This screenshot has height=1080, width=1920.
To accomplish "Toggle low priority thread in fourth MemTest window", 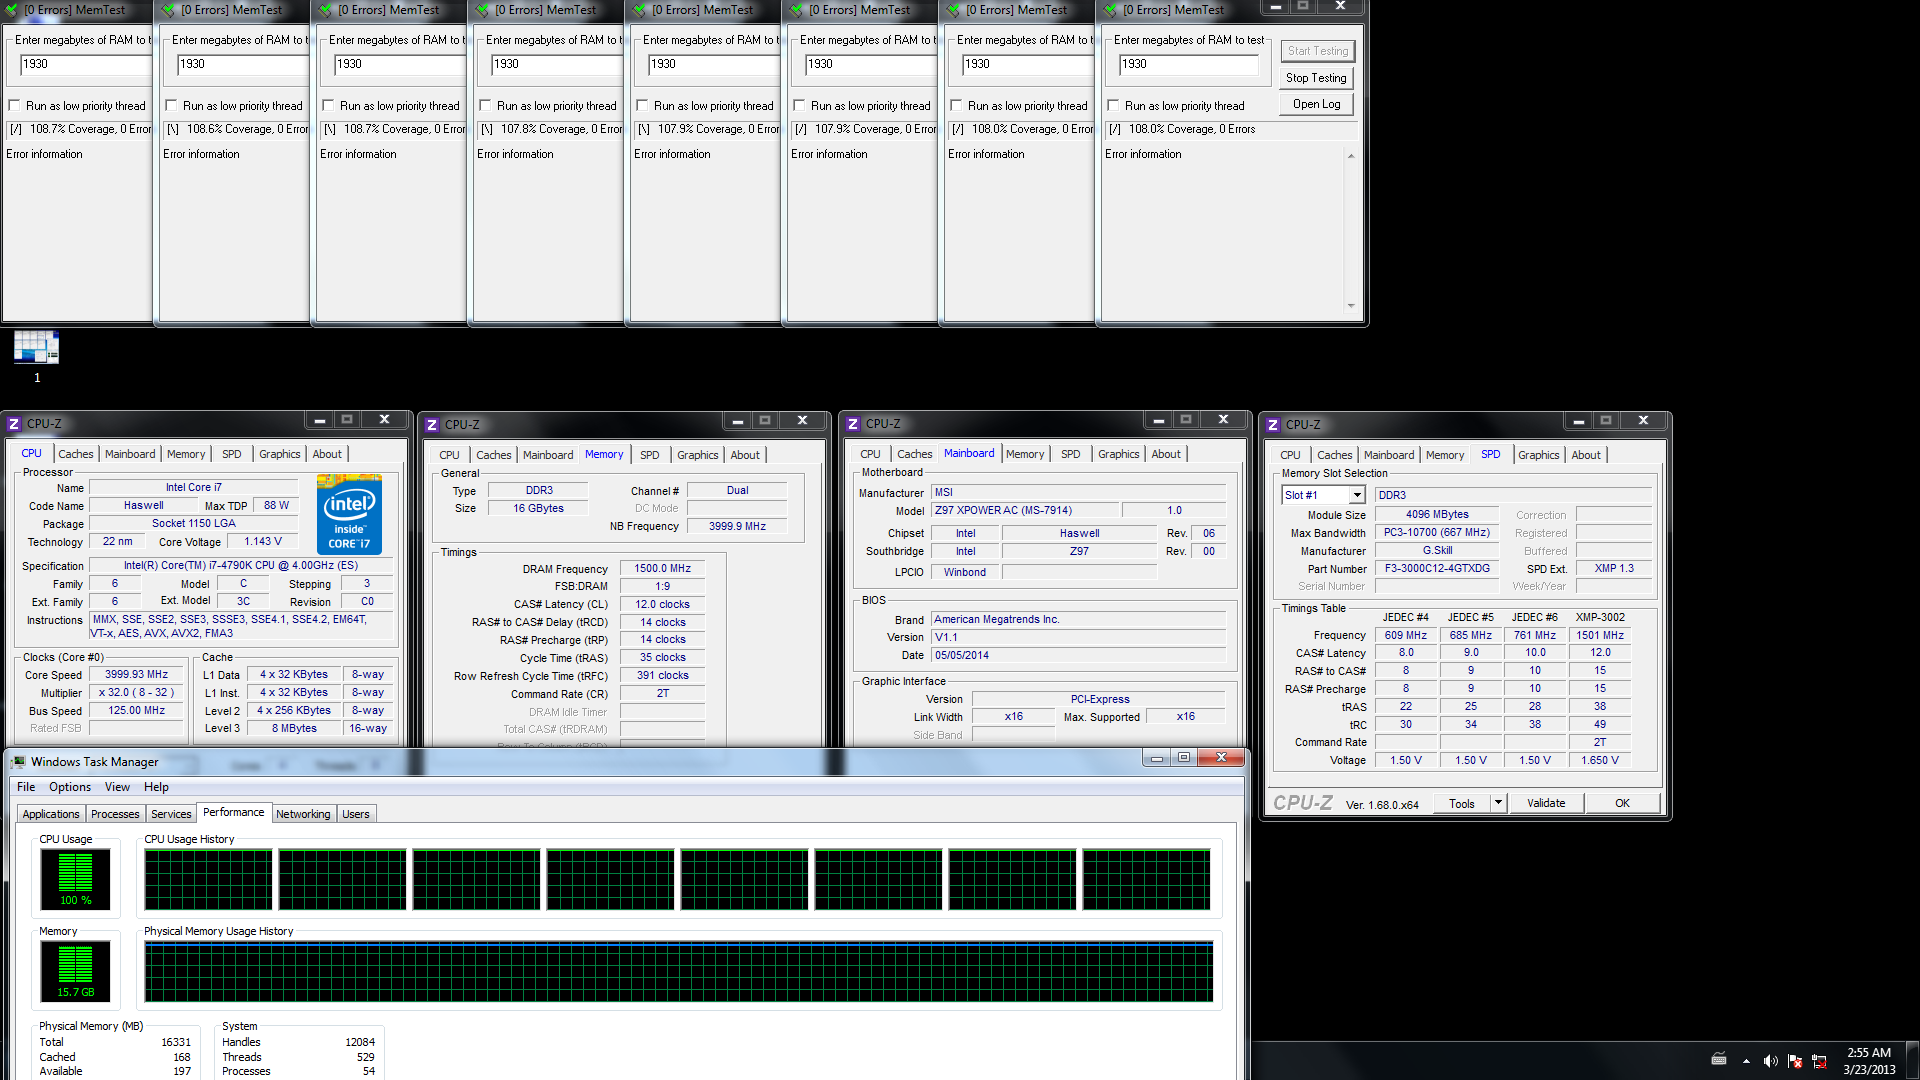I will click(485, 105).
